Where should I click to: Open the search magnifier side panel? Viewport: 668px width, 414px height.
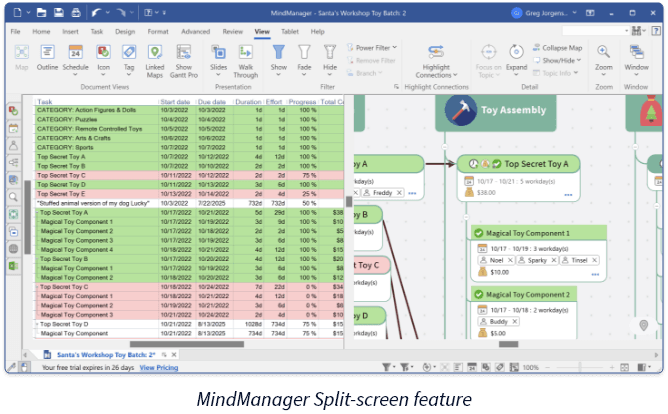(x=14, y=197)
